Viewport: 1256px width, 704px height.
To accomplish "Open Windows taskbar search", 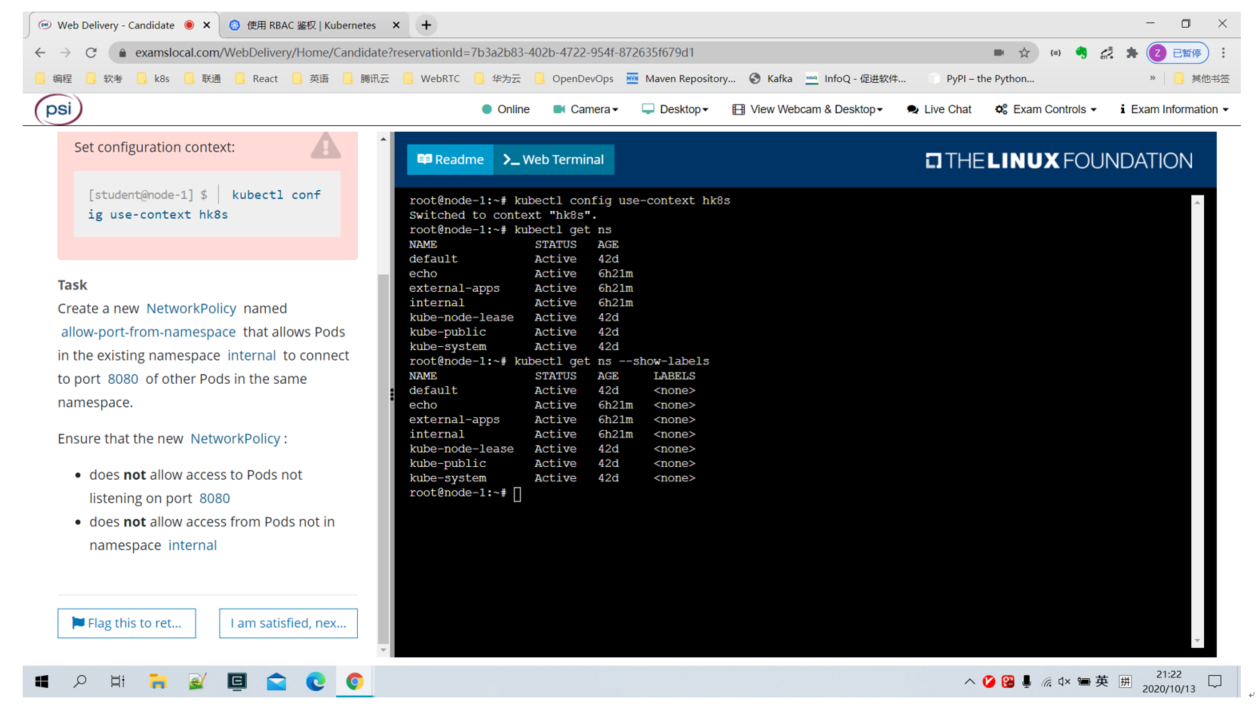I will (x=80, y=681).
